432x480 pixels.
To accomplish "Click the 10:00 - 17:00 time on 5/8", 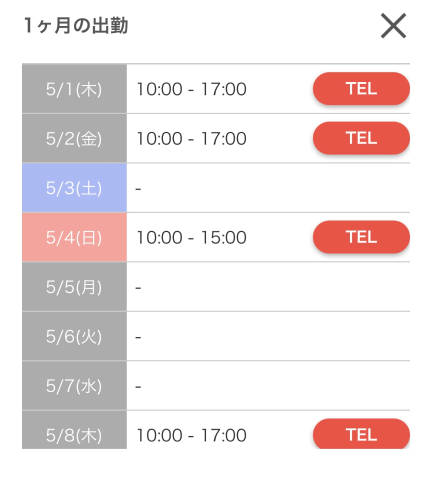I will (192, 435).
